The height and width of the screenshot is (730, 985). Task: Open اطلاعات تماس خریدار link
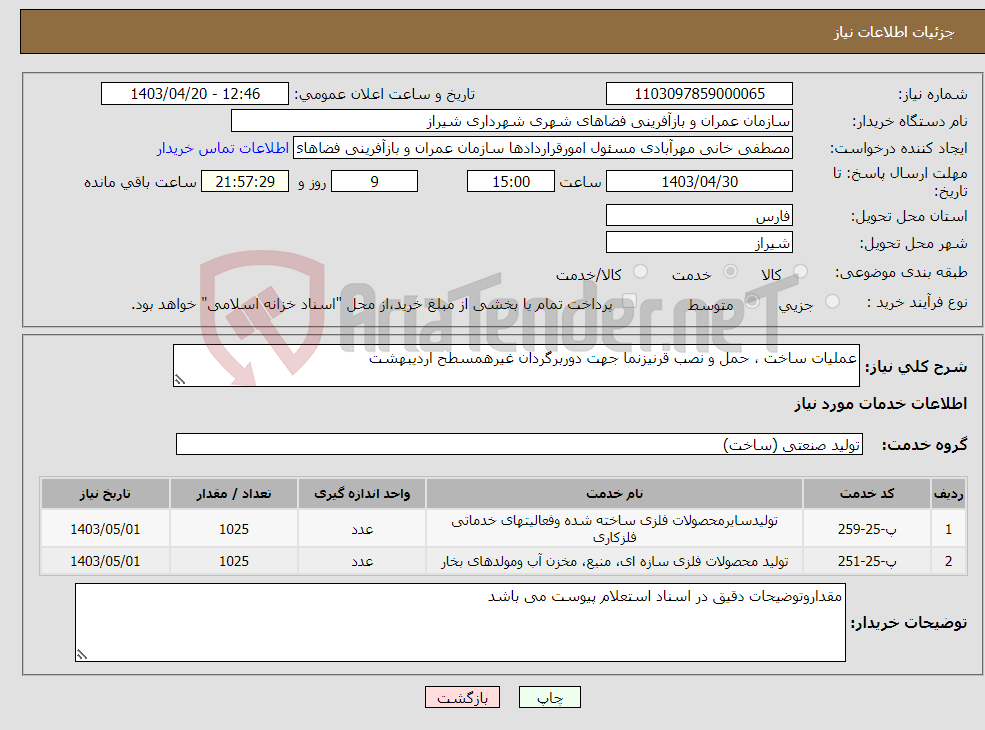pyautogui.click(x=222, y=148)
